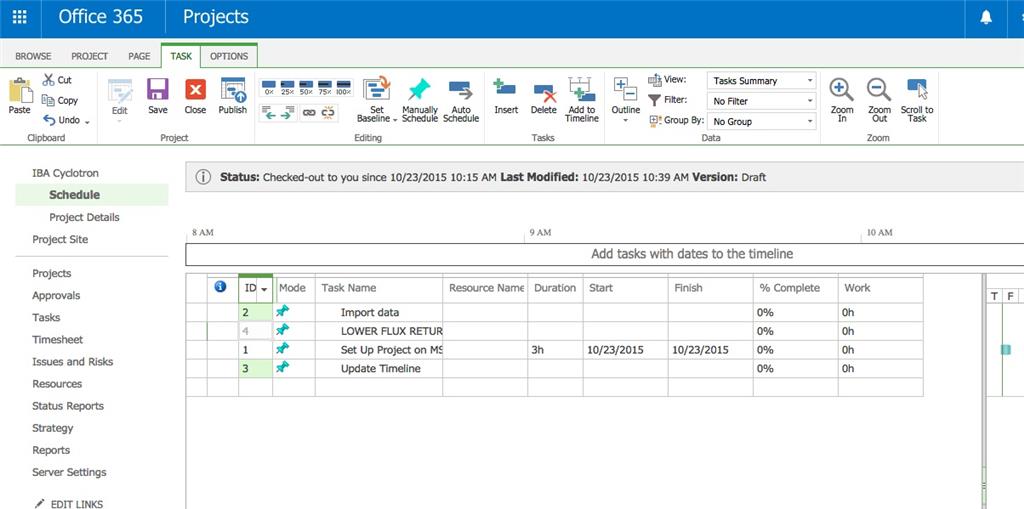Unlink the selected tasks
The image size is (1024, 509).
click(x=328, y=113)
